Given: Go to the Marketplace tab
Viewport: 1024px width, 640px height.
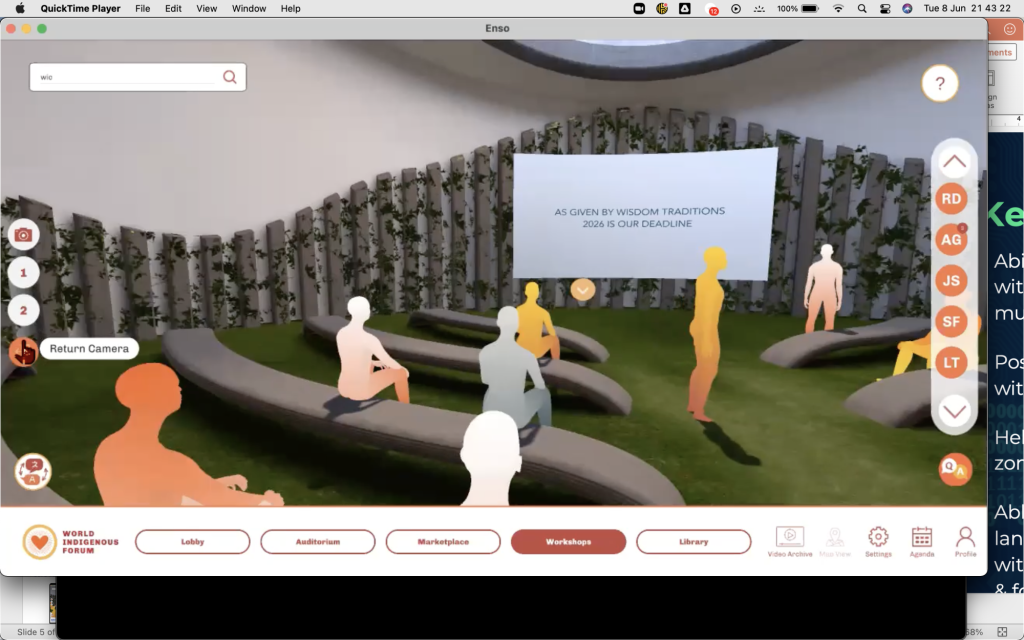Looking at the screenshot, I should [443, 542].
